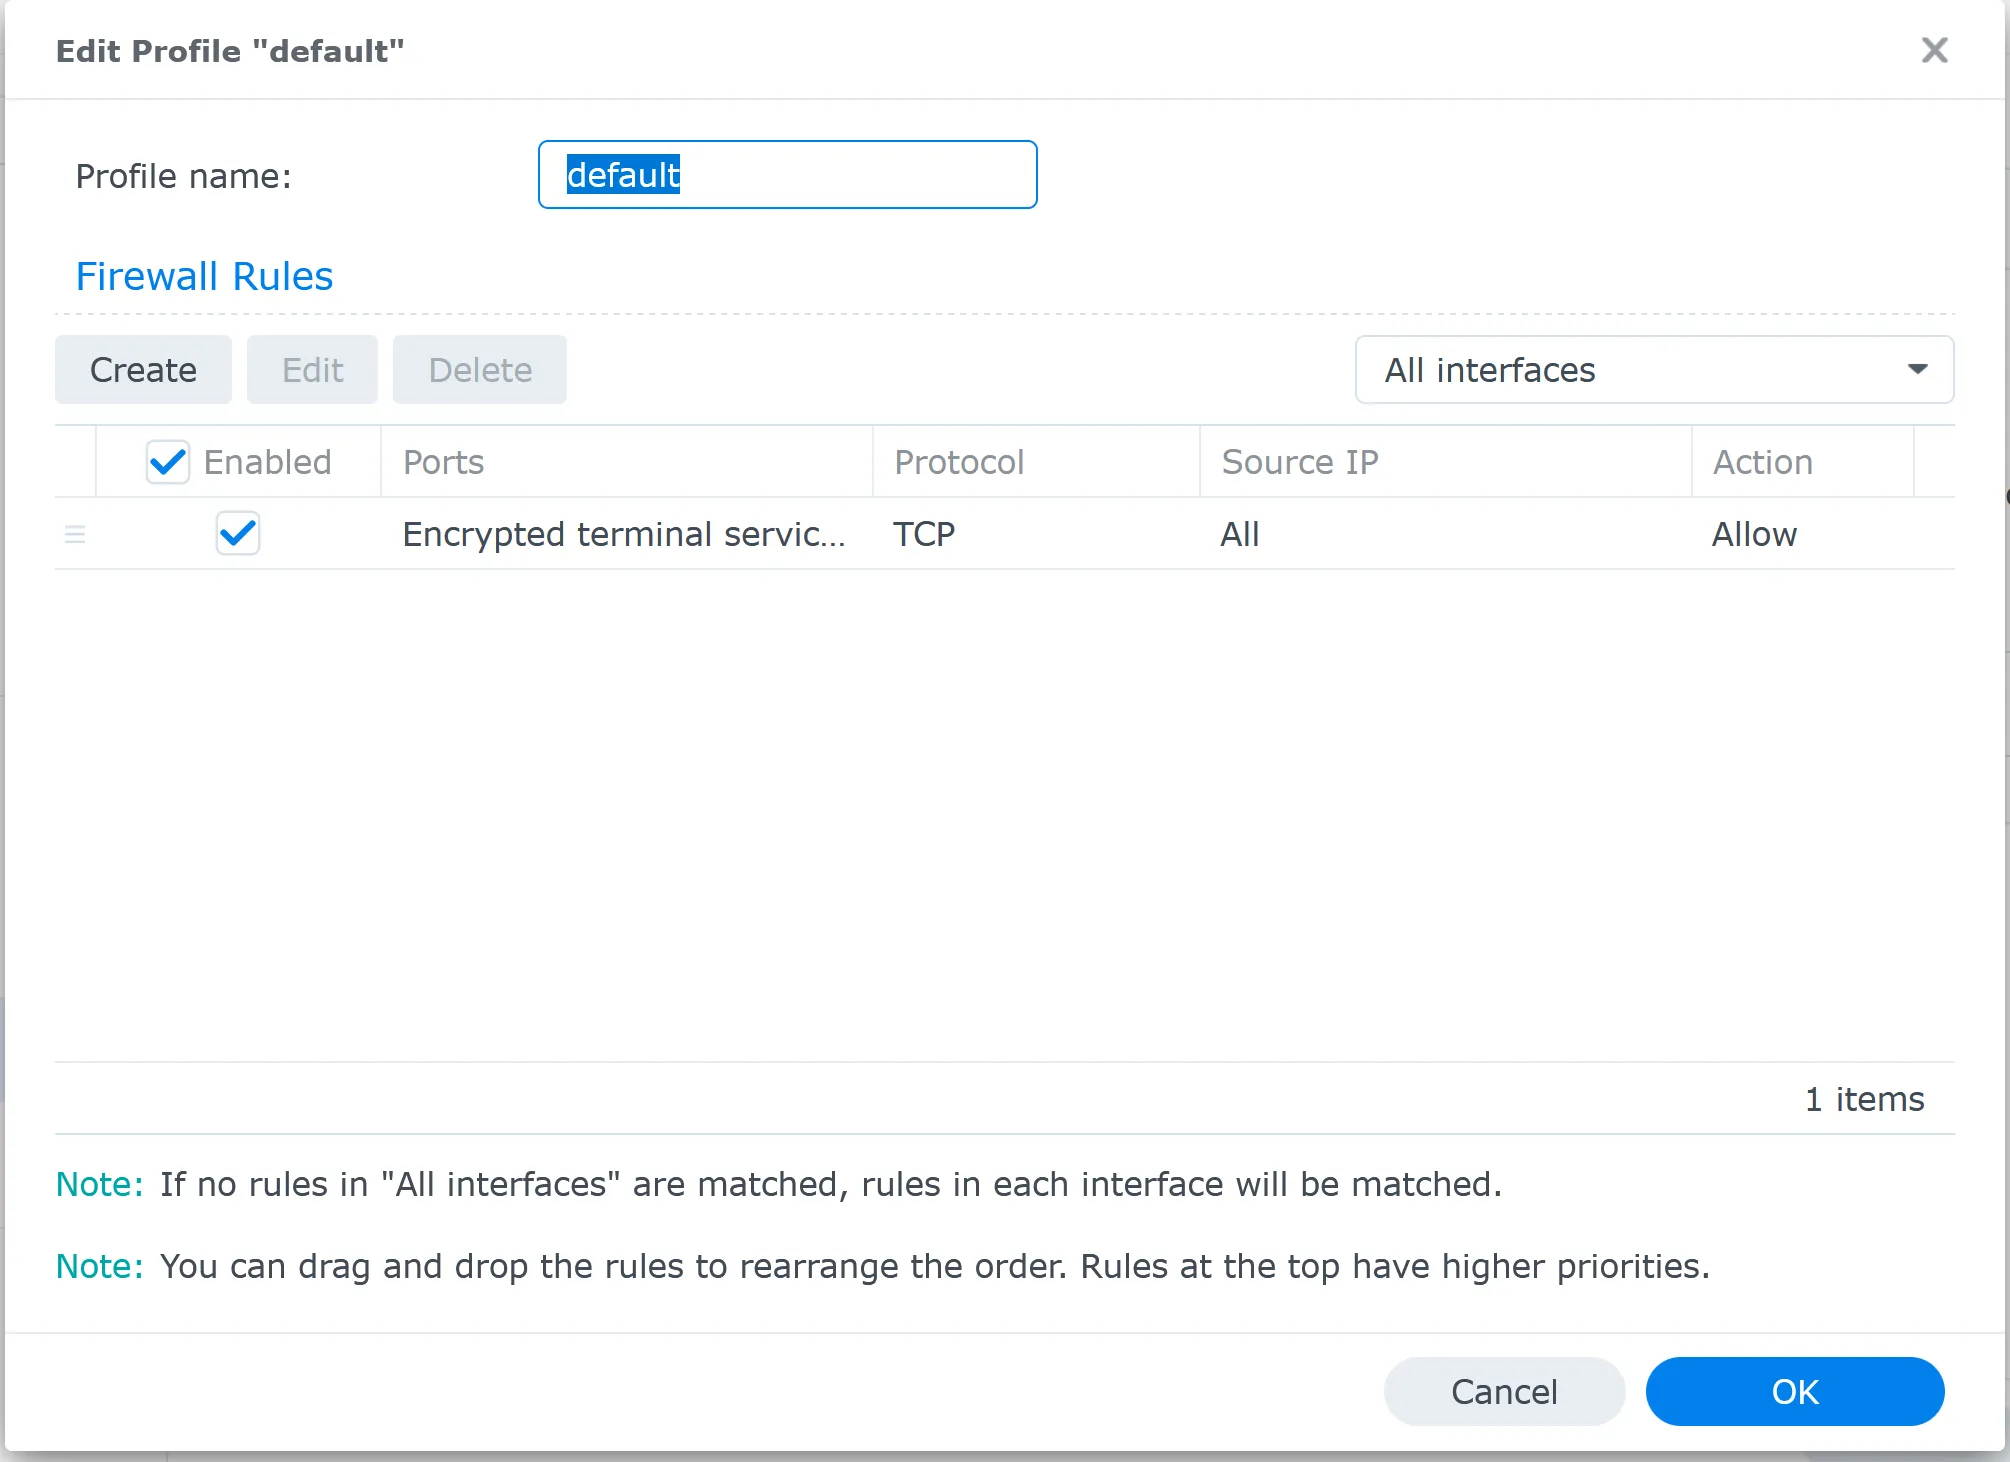The width and height of the screenshot is (2010, 1462).
Task: Toggle the Enabled header checkbox
Action: click(x=167, y=461)
